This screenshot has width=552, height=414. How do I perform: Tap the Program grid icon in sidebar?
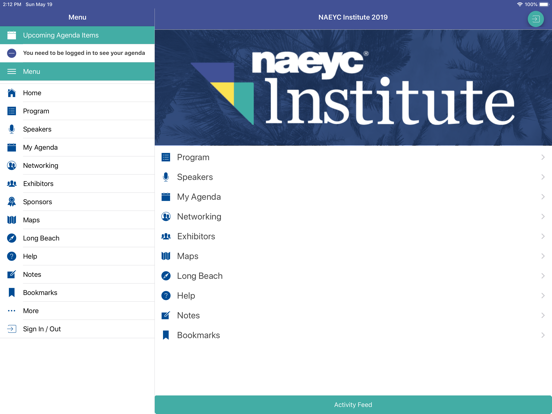[x=12, y=111]
